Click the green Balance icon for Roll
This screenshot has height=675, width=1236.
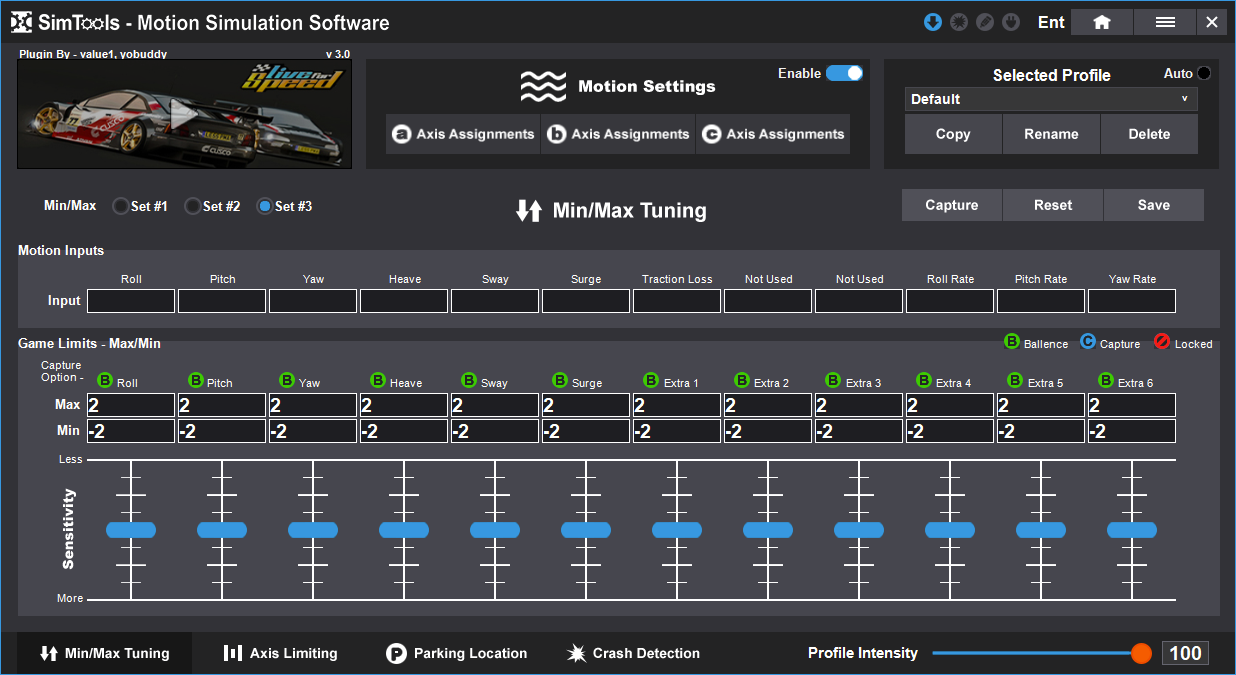pos(105,381)
